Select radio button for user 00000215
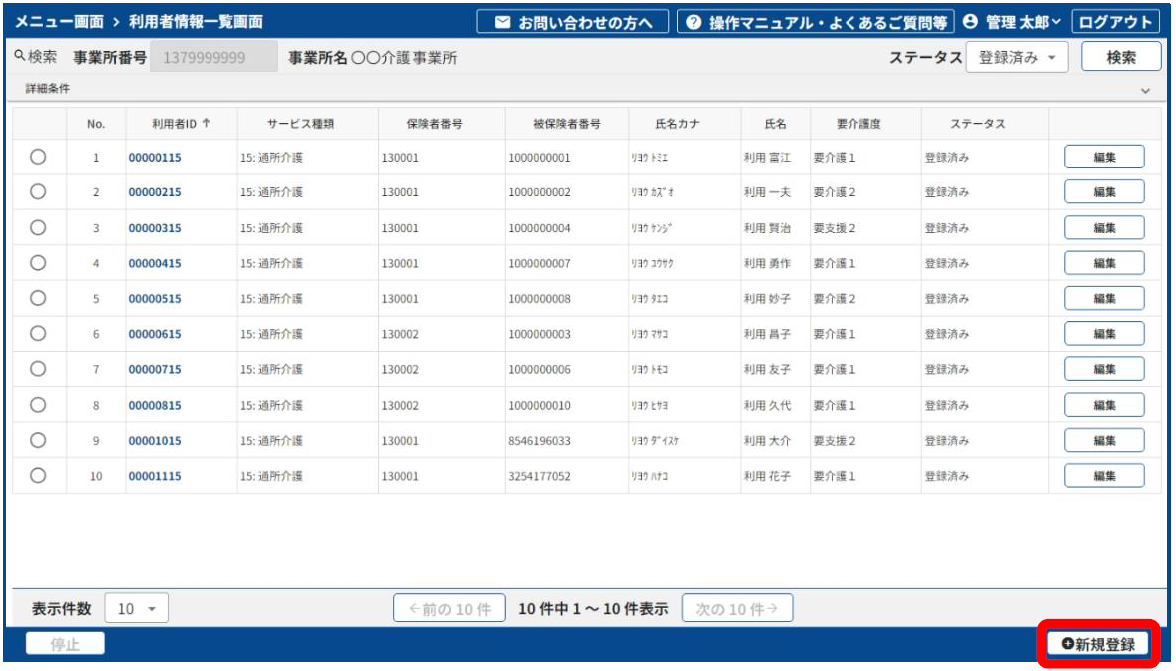This screenshot has height=671, width=1176. point(38,191)
